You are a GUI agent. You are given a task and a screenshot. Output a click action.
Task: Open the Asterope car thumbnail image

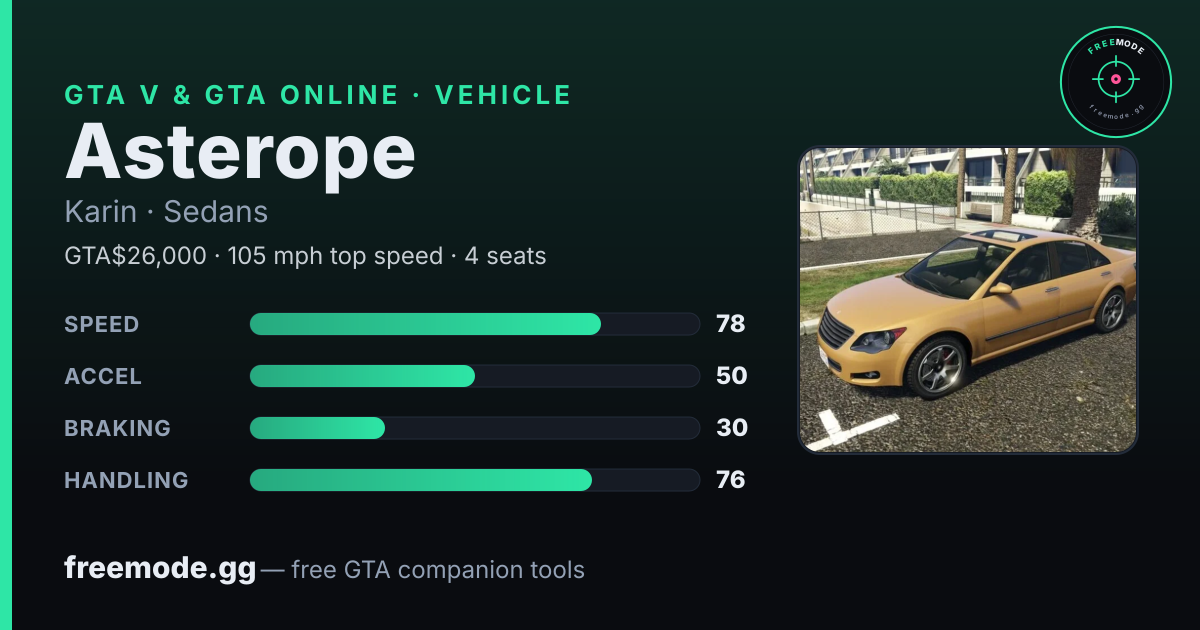pyautogui.click(x=968, y=300)
